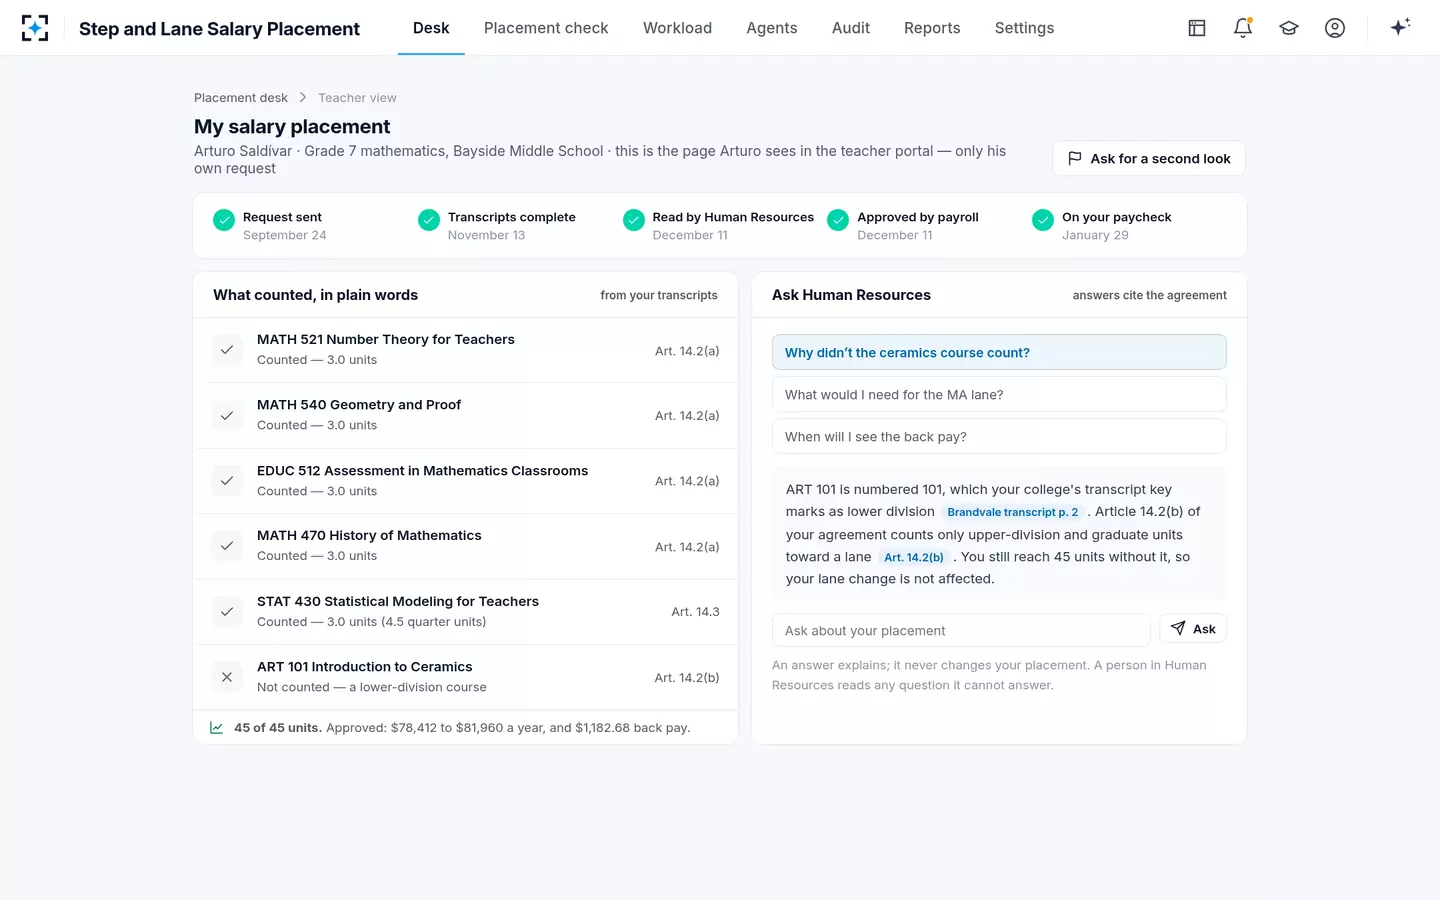Select When will I see the back pay
1440x900 pixels.
coord(999,436)
